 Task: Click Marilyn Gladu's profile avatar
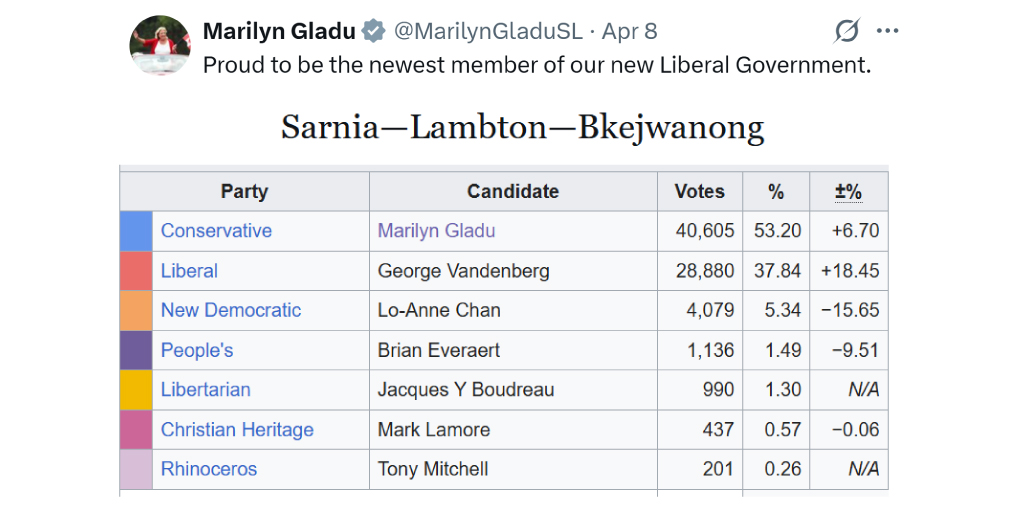(161, 44)
